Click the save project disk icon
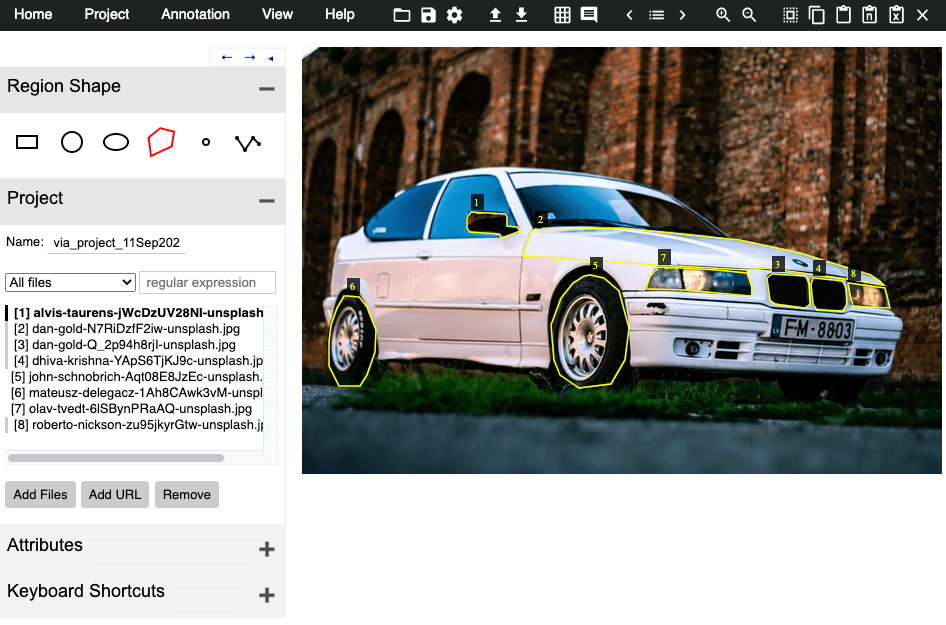 tap(428, 15)
